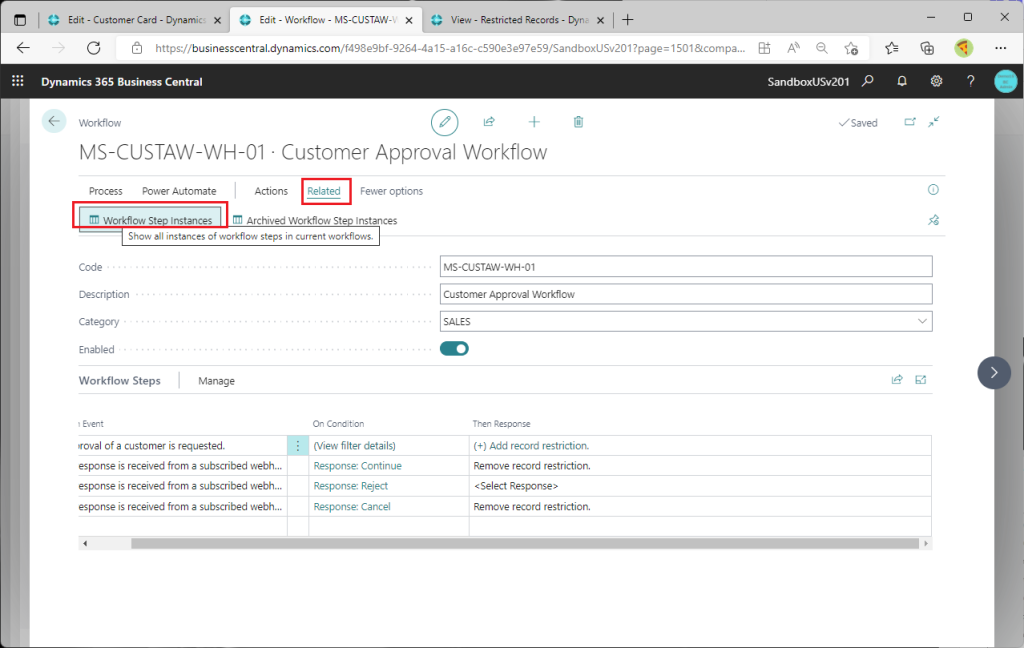Click browser refresh button
The image size is (1024, 648).
94,48
